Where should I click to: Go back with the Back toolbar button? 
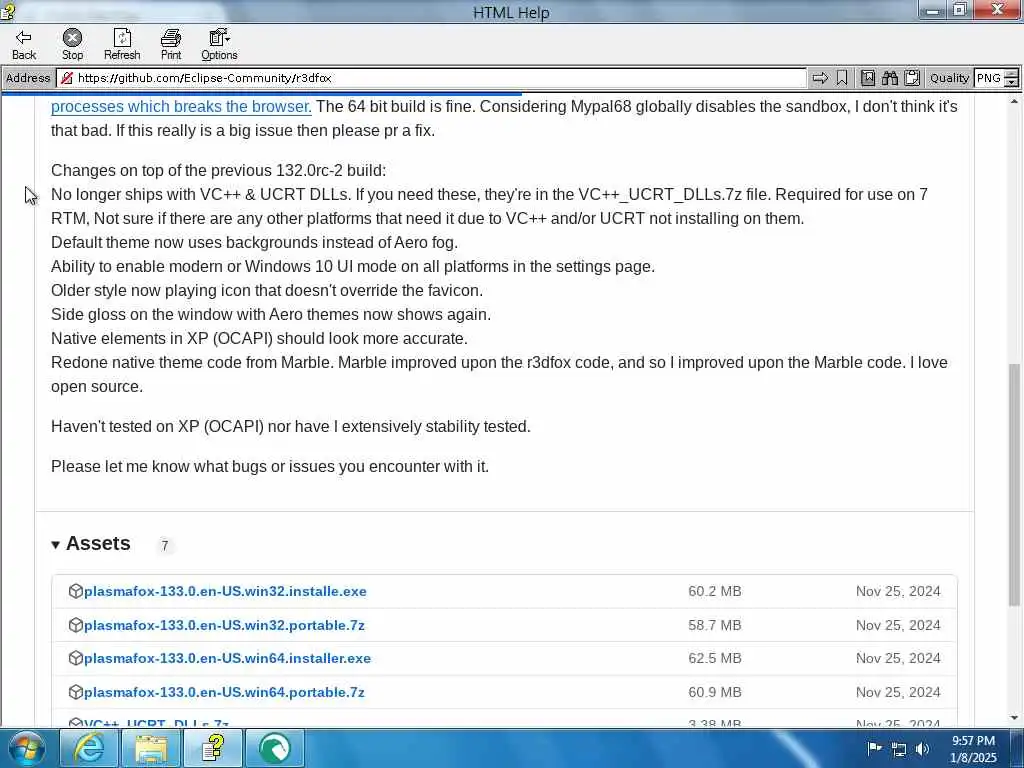[x=24, y=45]
